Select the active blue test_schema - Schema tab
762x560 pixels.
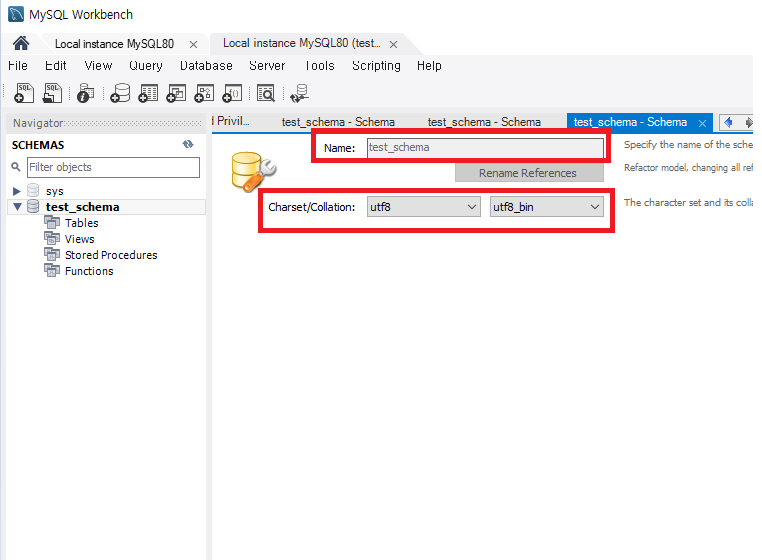coord(630,122)
